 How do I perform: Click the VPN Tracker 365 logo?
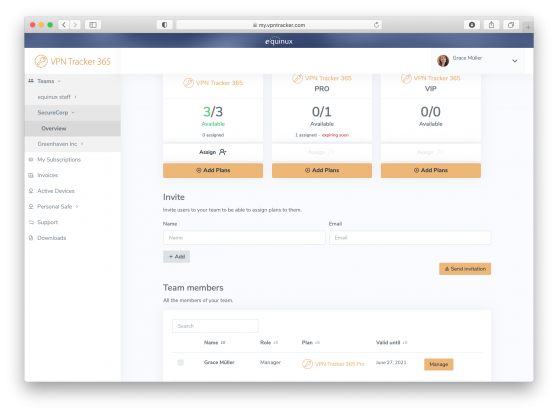(x=73, y=61)
